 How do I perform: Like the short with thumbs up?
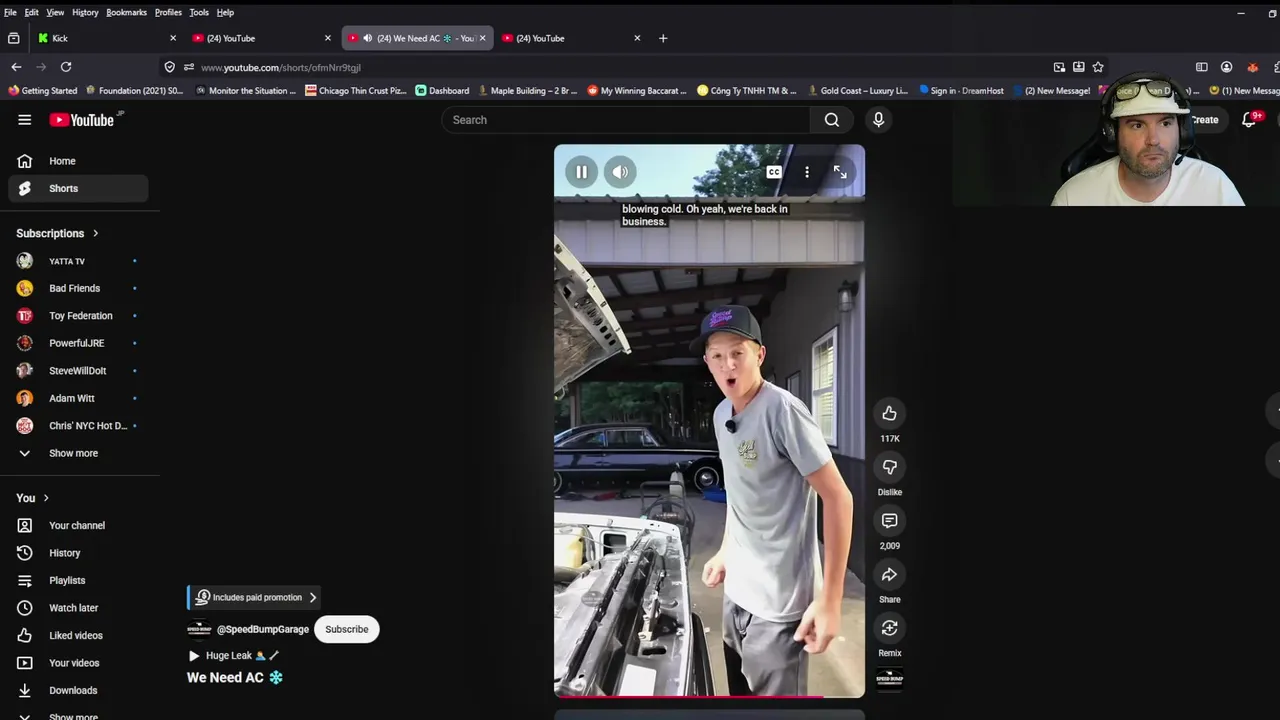pyautogui.click(x=889, y=413)
